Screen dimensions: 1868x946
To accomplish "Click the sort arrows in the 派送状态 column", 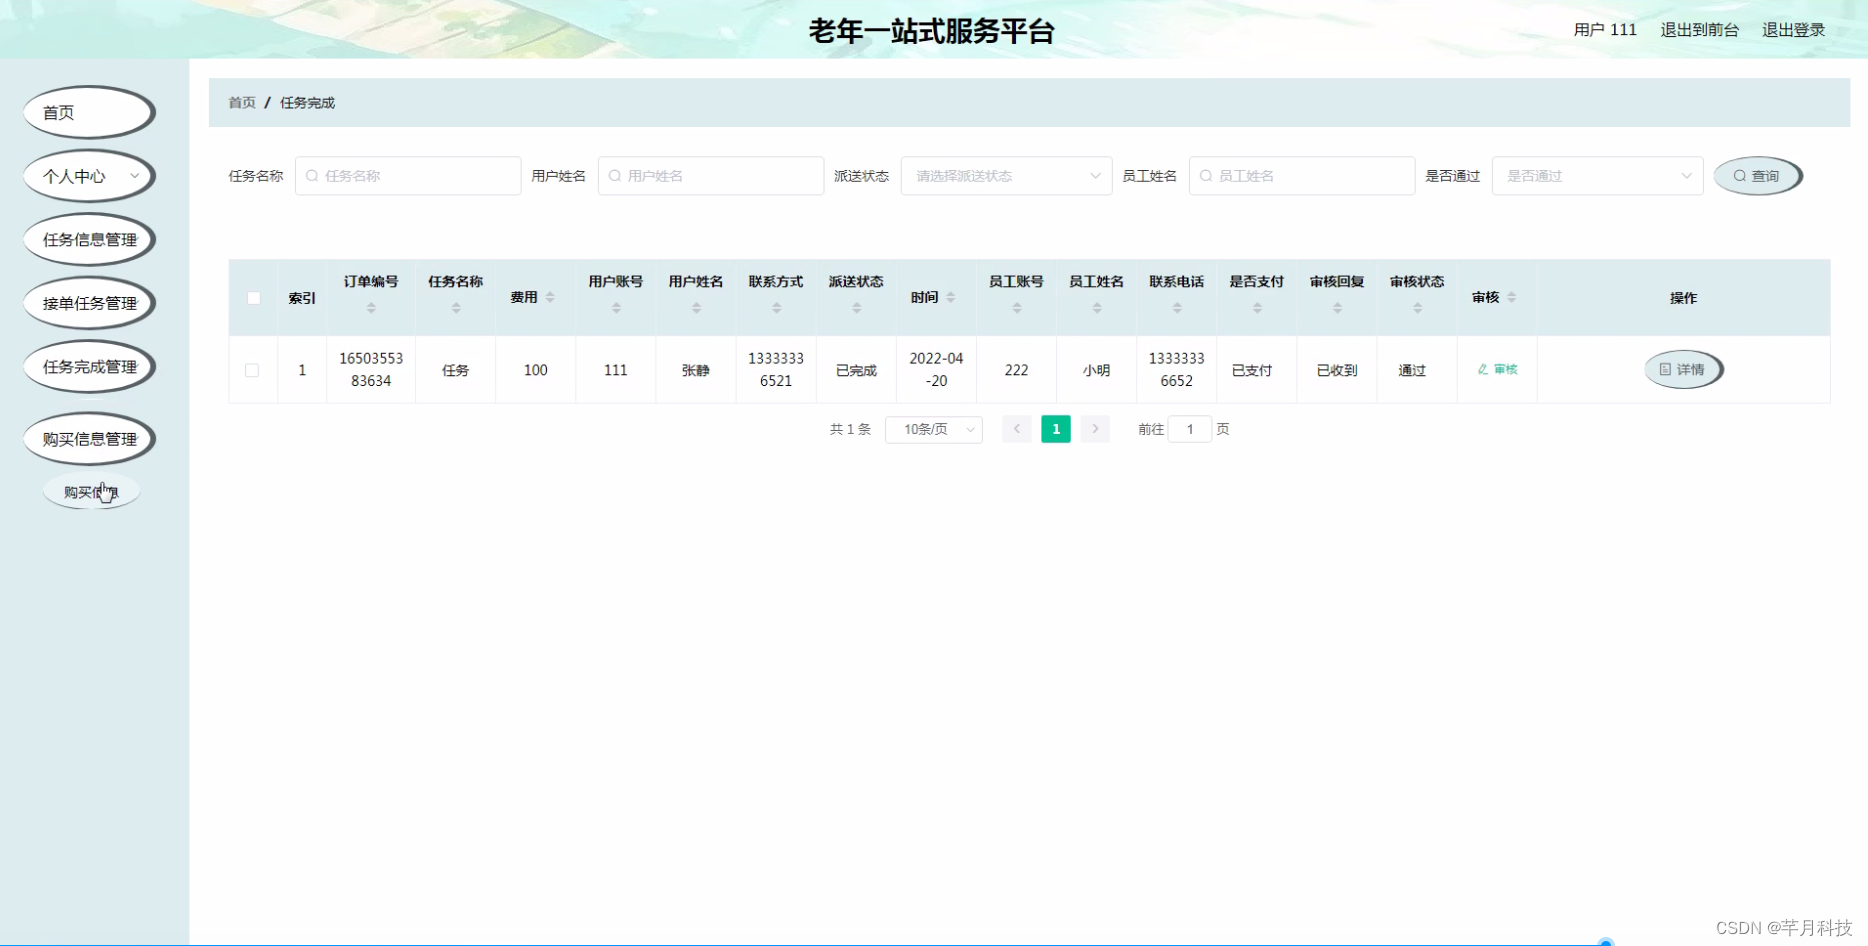I will (x=856, y=308).
